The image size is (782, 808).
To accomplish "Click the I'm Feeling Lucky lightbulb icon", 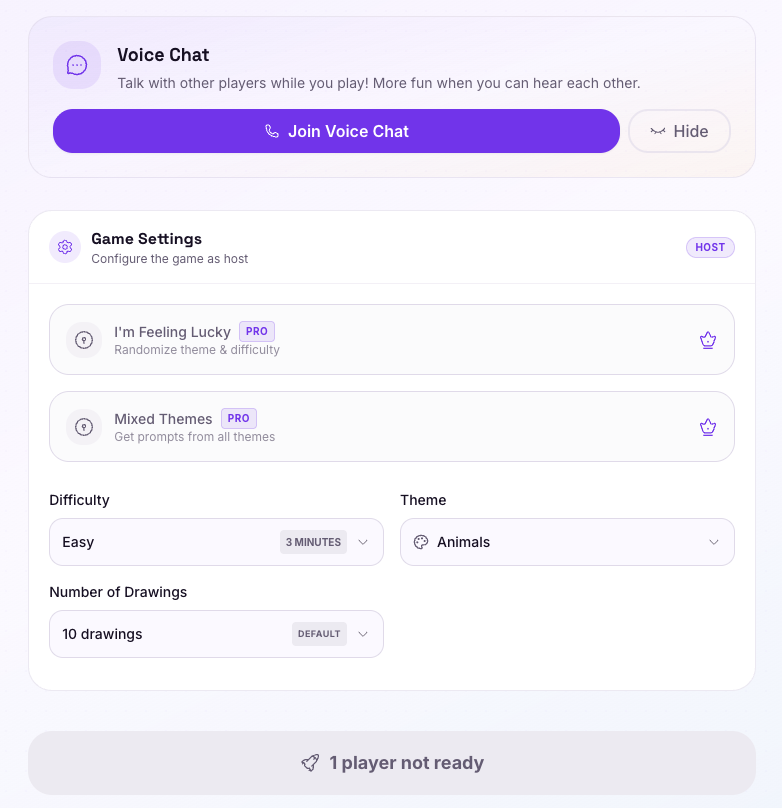I will pos(84,340).
